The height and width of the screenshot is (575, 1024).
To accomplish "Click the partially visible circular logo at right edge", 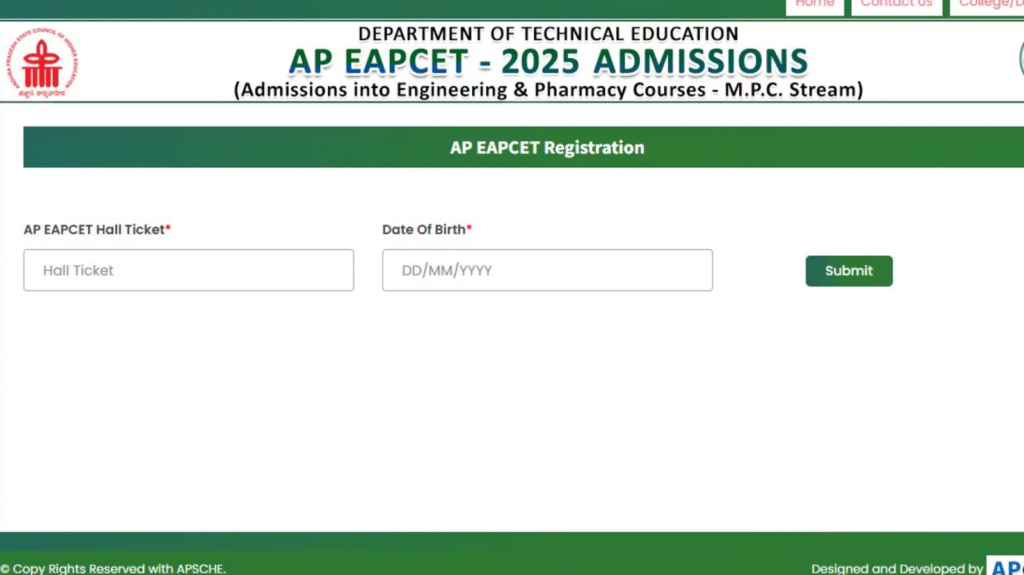I will pos(1021,59).
